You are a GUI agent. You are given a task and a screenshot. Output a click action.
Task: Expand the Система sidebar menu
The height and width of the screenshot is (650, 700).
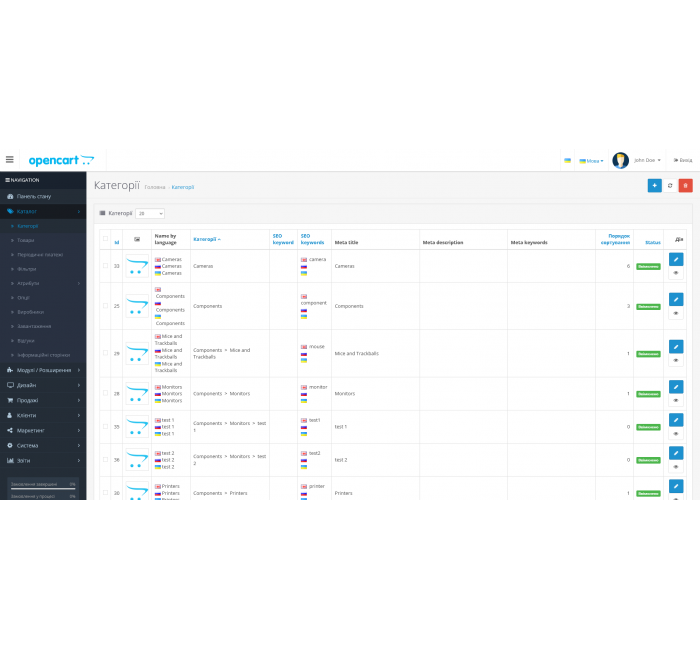43,446
